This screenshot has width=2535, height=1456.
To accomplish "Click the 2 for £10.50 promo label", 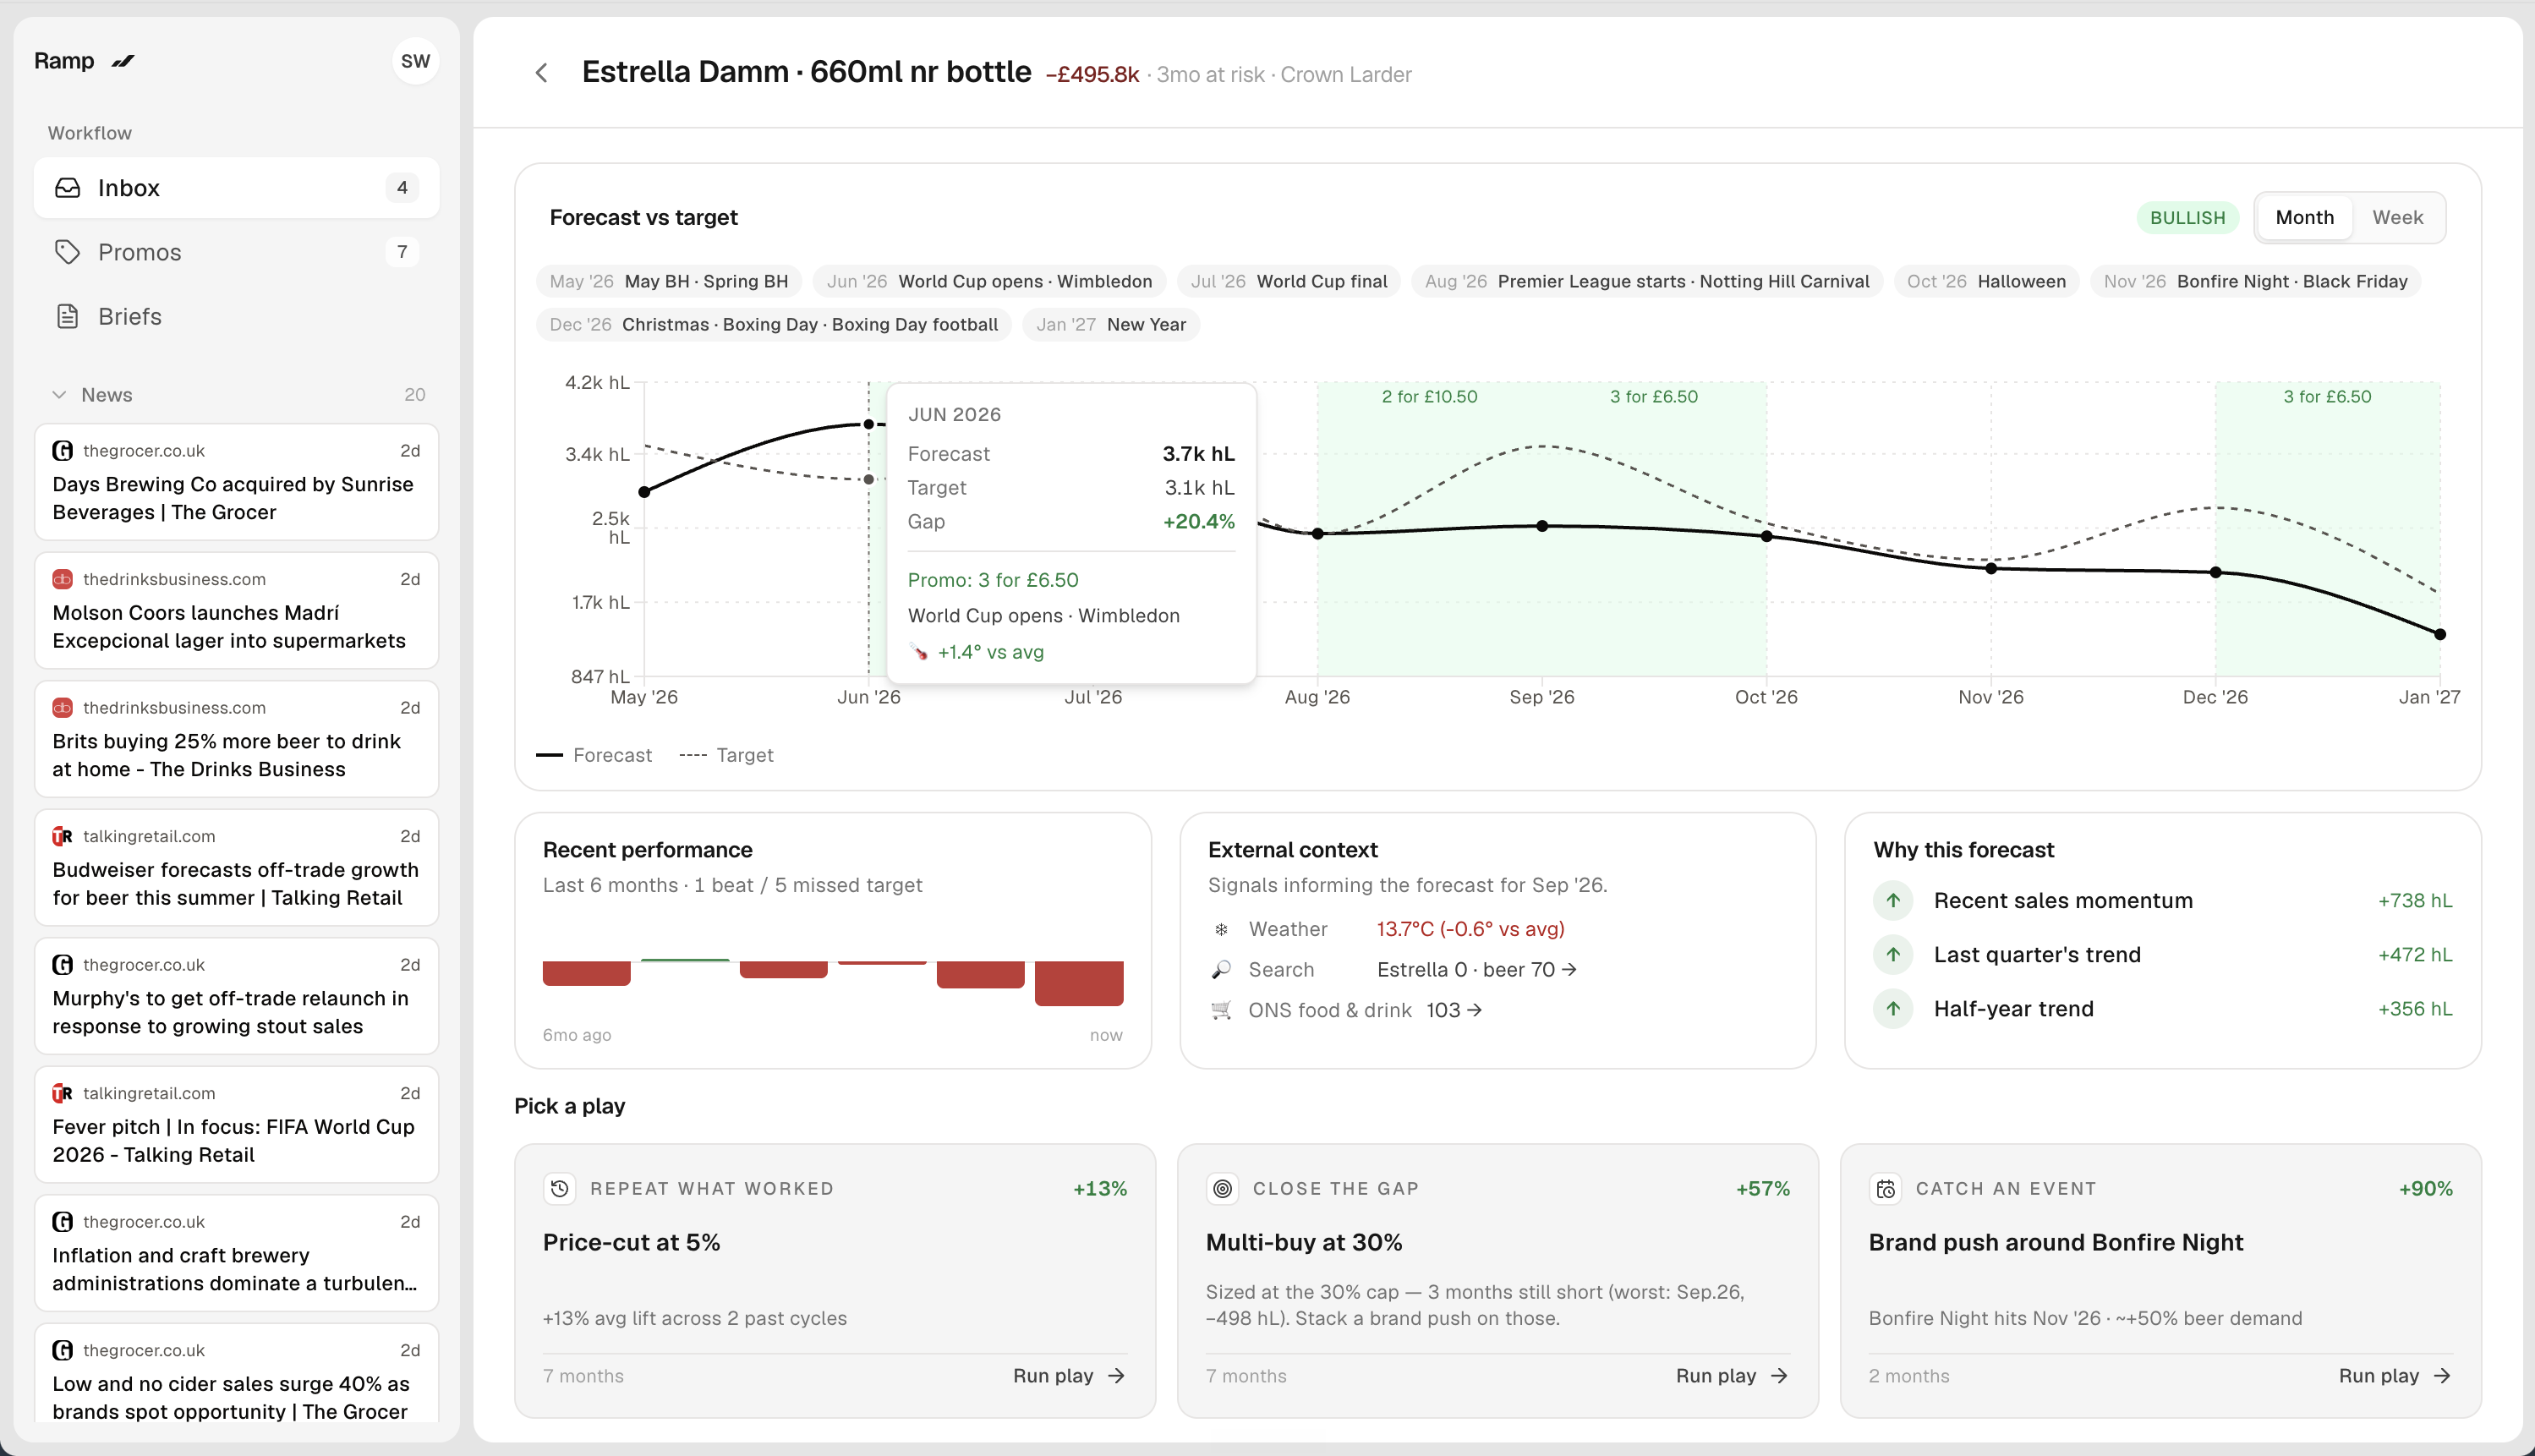I will pos(1429,397).
